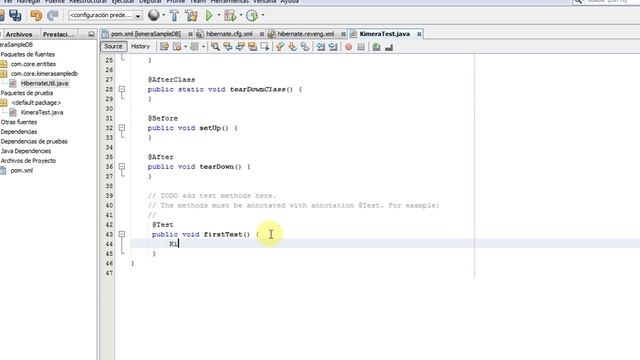Viewport: 640px width, 360px height.
Task: Collapse tearDownClass() code fold on line 28
Action: [x=122, y=89]
